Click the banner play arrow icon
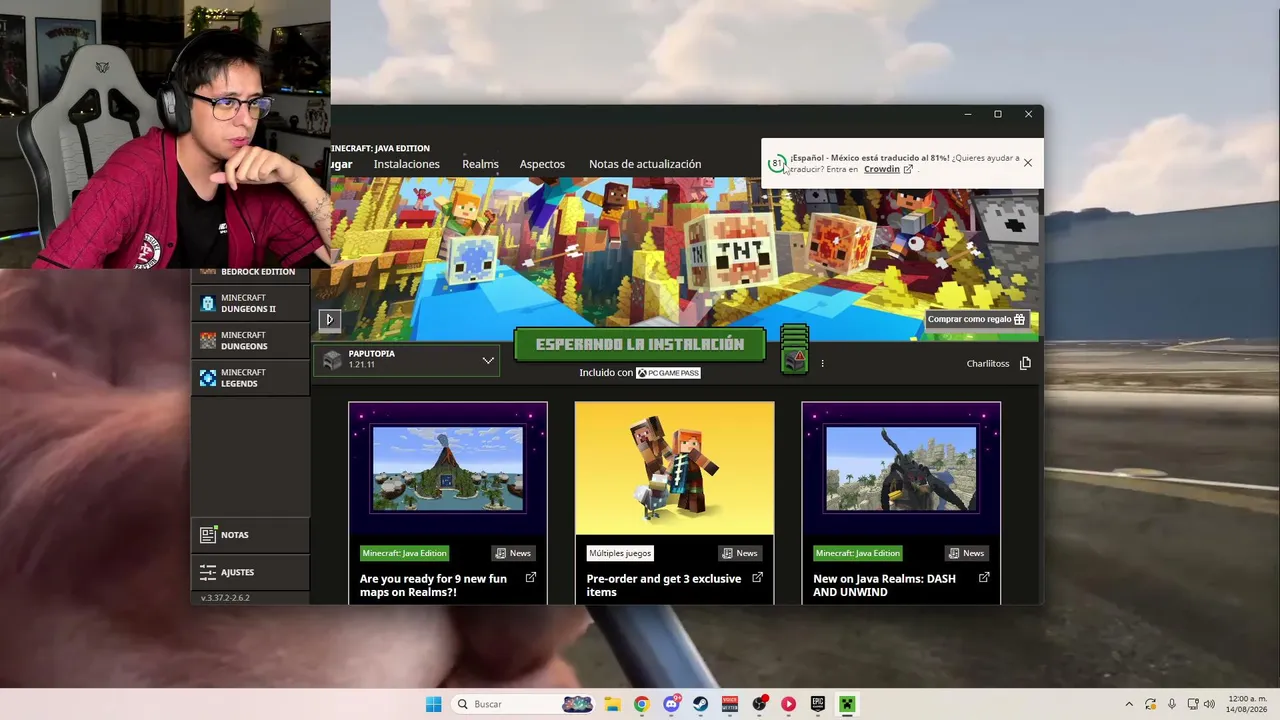Image resolution: width=1280 pixels, height=720 pixels. click(330, 320)
